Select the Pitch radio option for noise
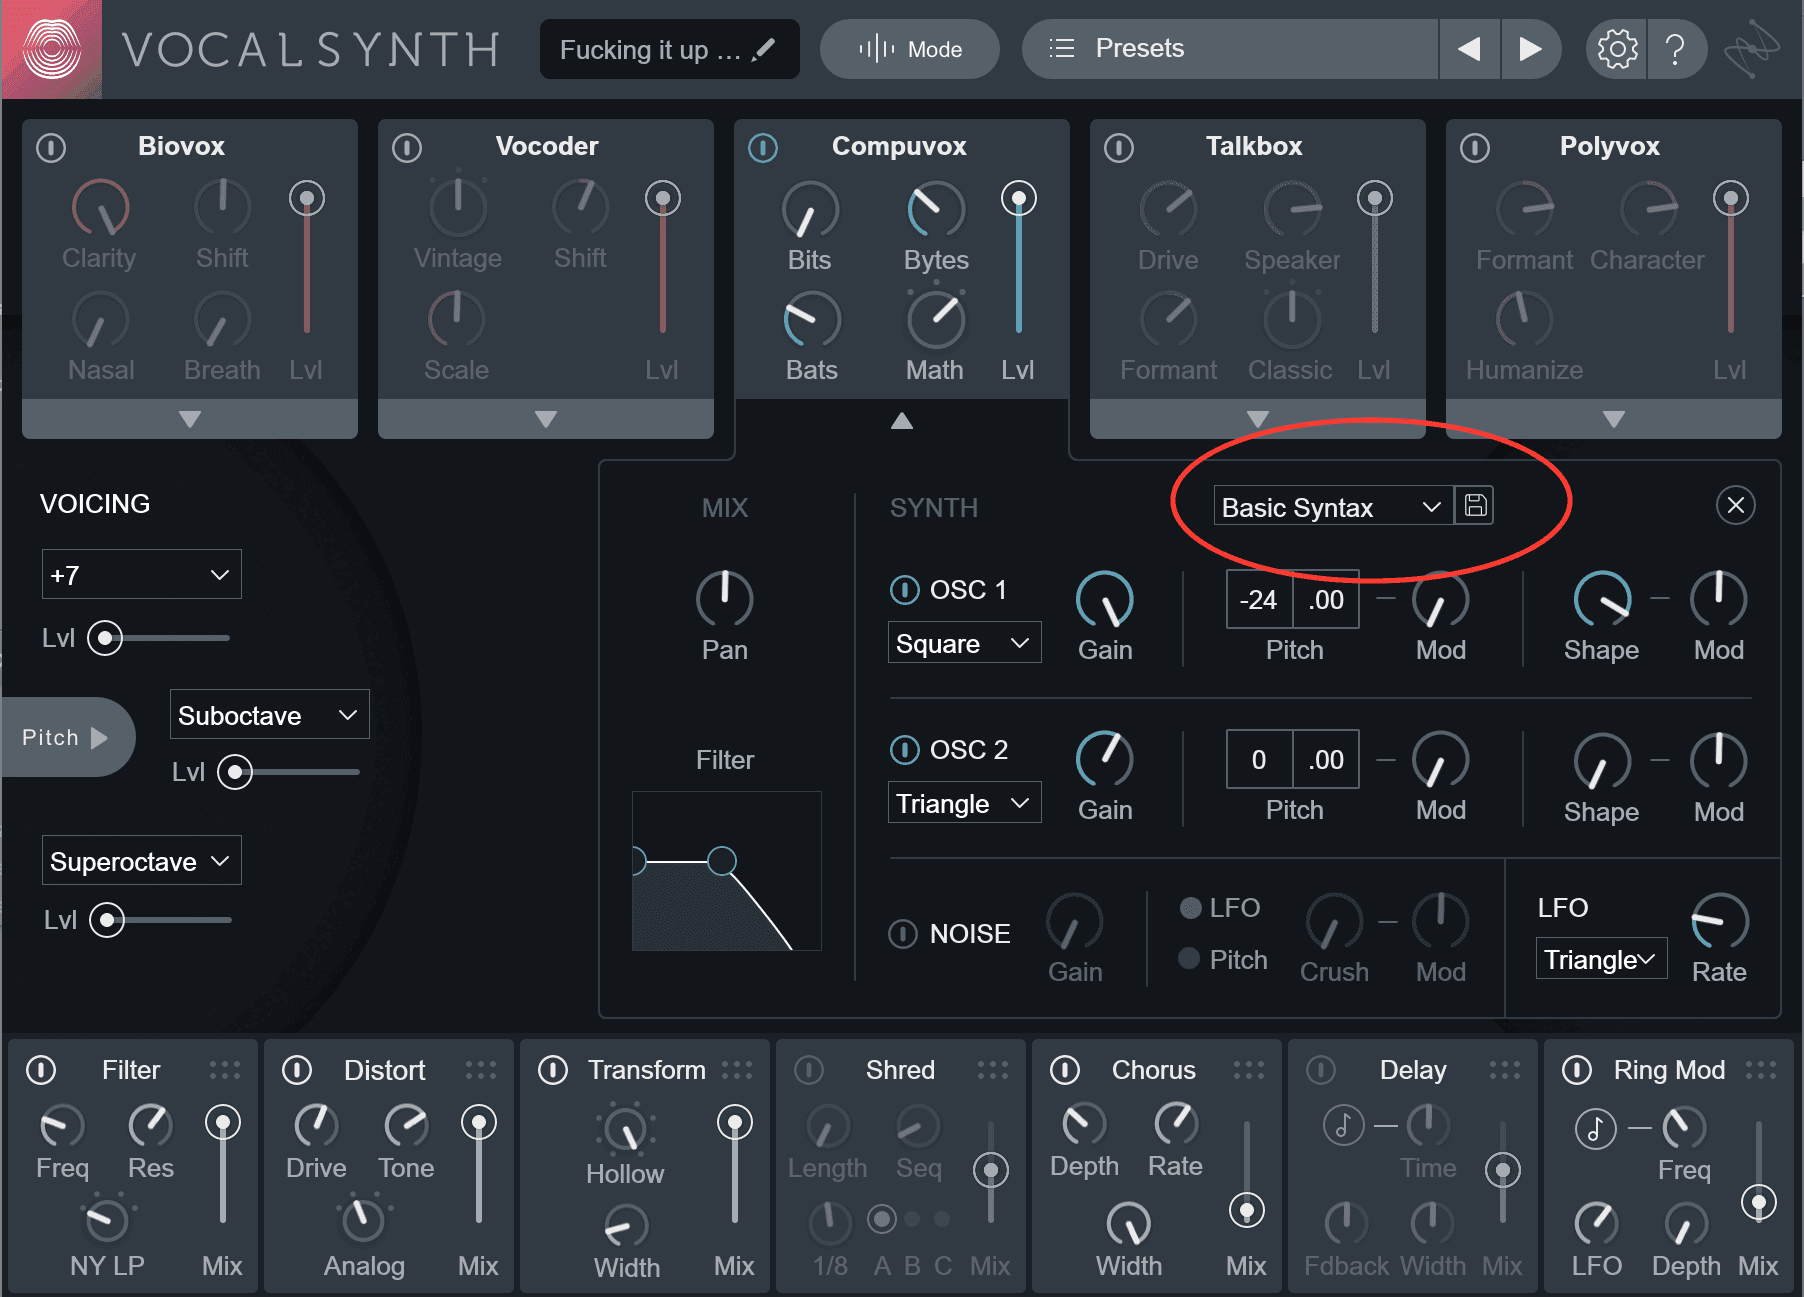Image resolution: width=1804 pixels, height=1297 pixels. click(1189, 958)
